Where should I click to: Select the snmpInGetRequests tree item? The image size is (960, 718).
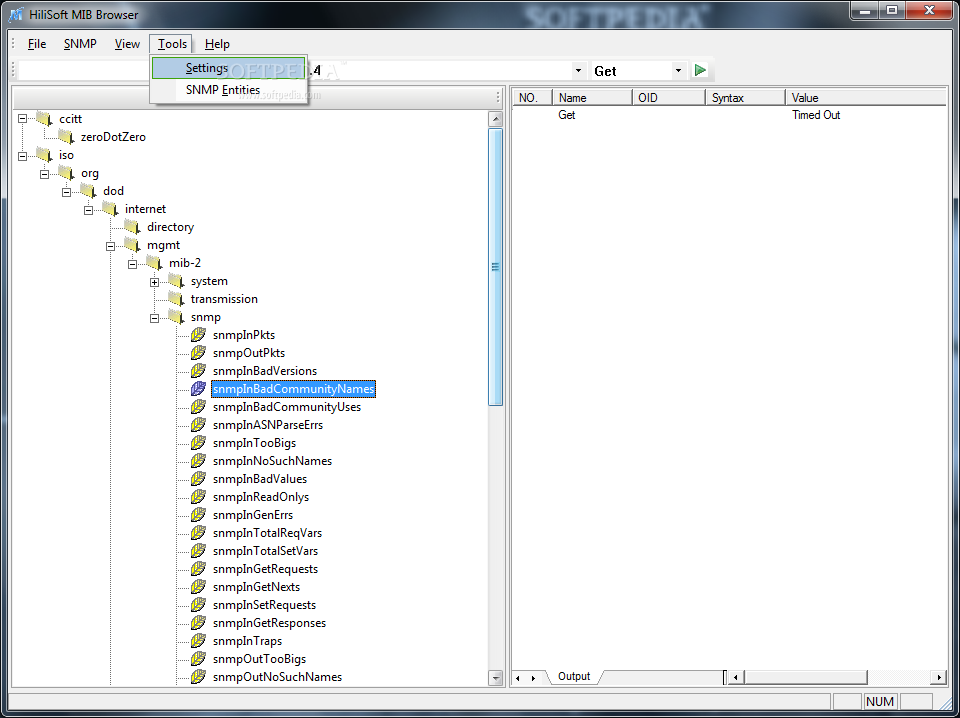pos(265,569)
